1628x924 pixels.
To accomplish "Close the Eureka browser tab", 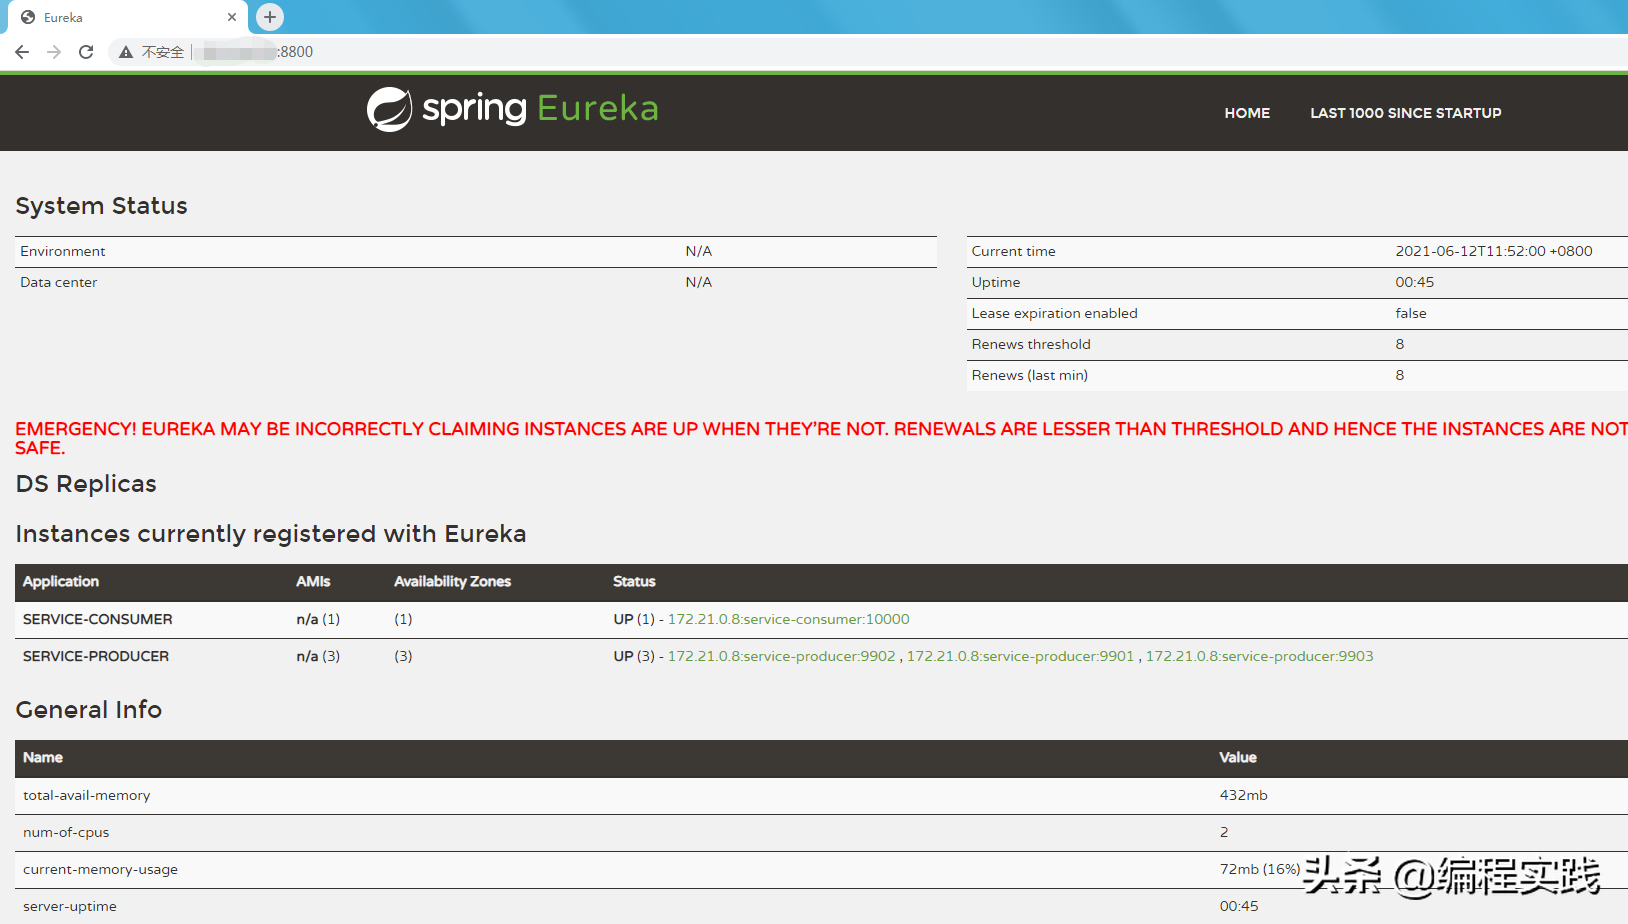I will point(232,17).
